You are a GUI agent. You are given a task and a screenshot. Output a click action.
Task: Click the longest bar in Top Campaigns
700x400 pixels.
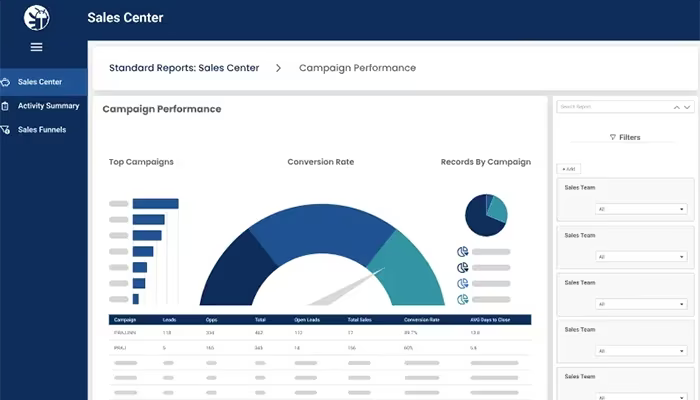click(x=155, y=204)
